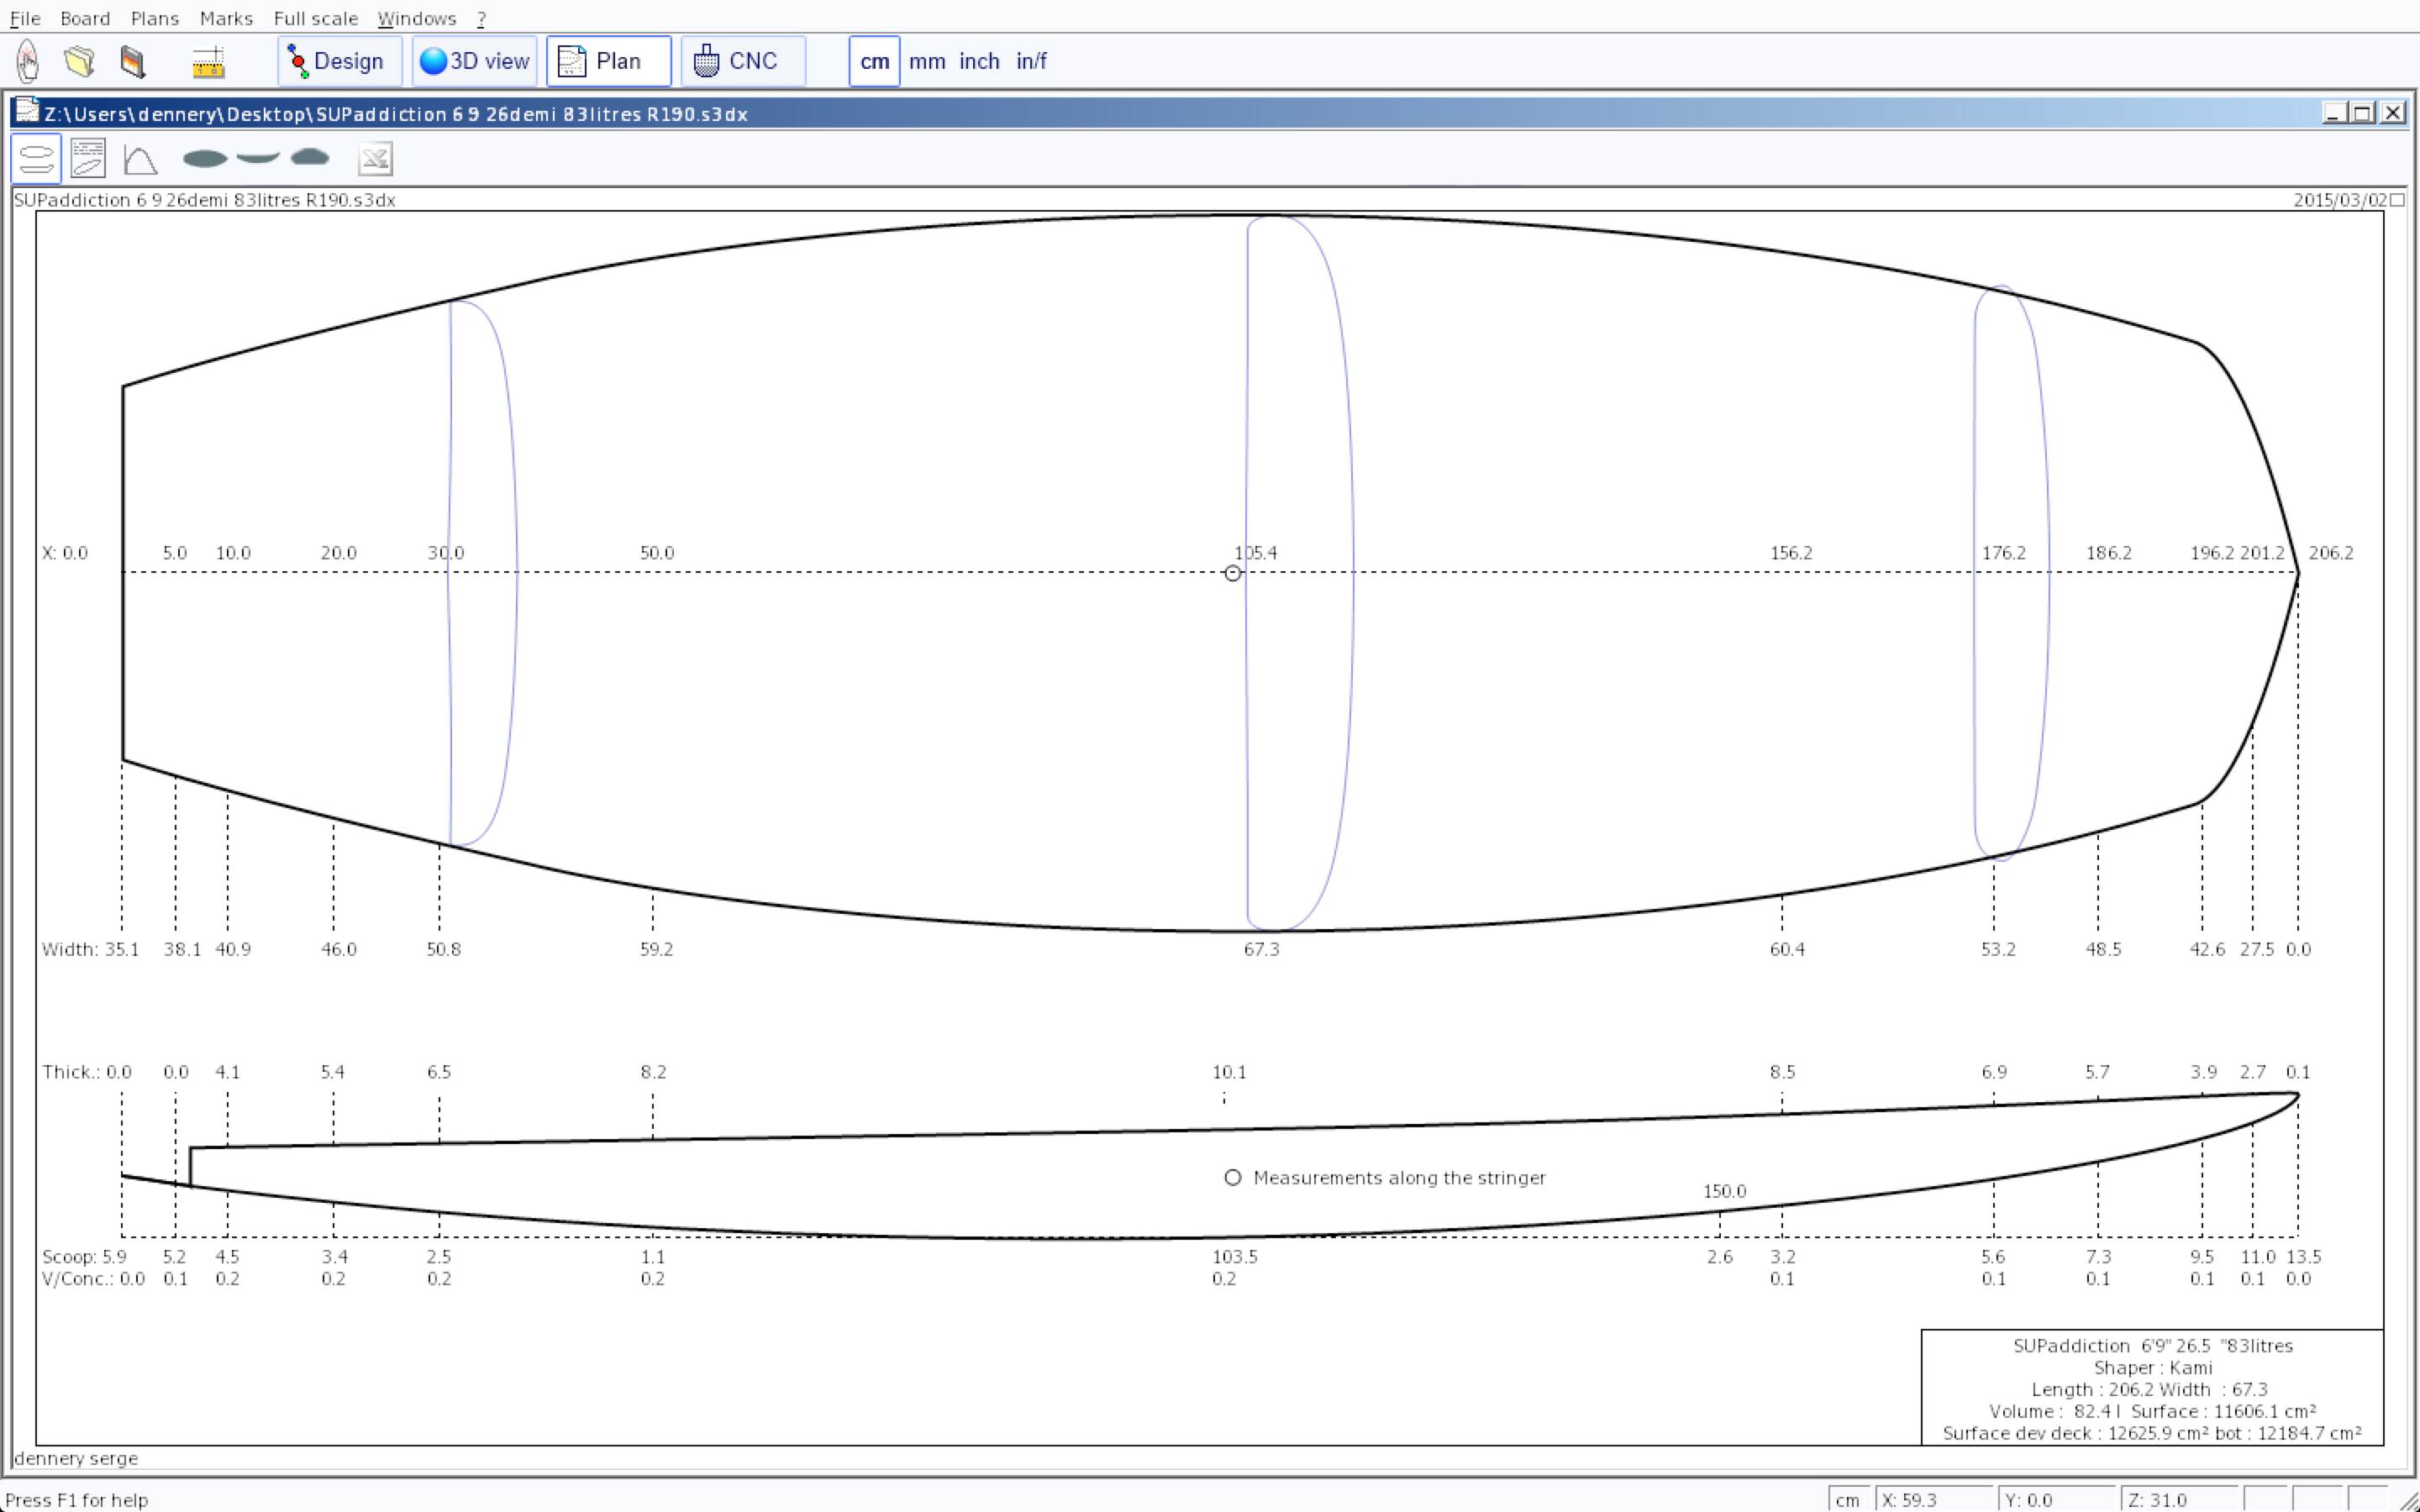Open the Marks menu
This screenshot has height=1512, width=2420.
pyautogui.click(x=226, y=18)
